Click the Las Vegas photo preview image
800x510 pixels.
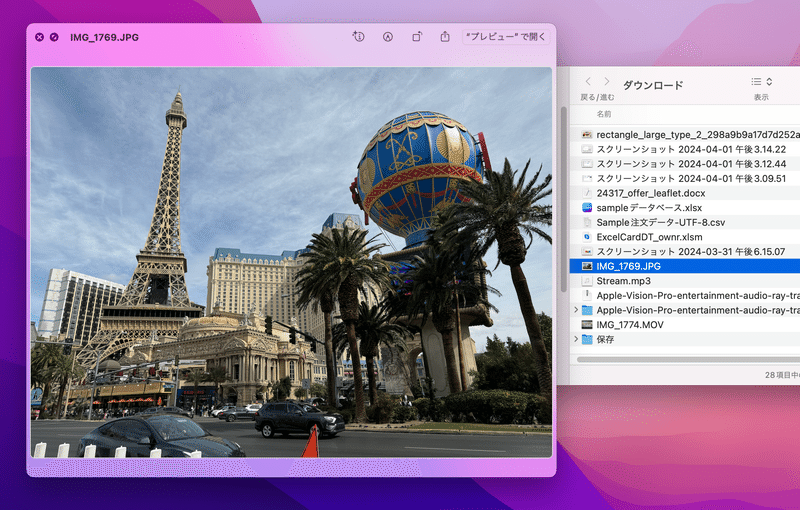tap(291, 262)
